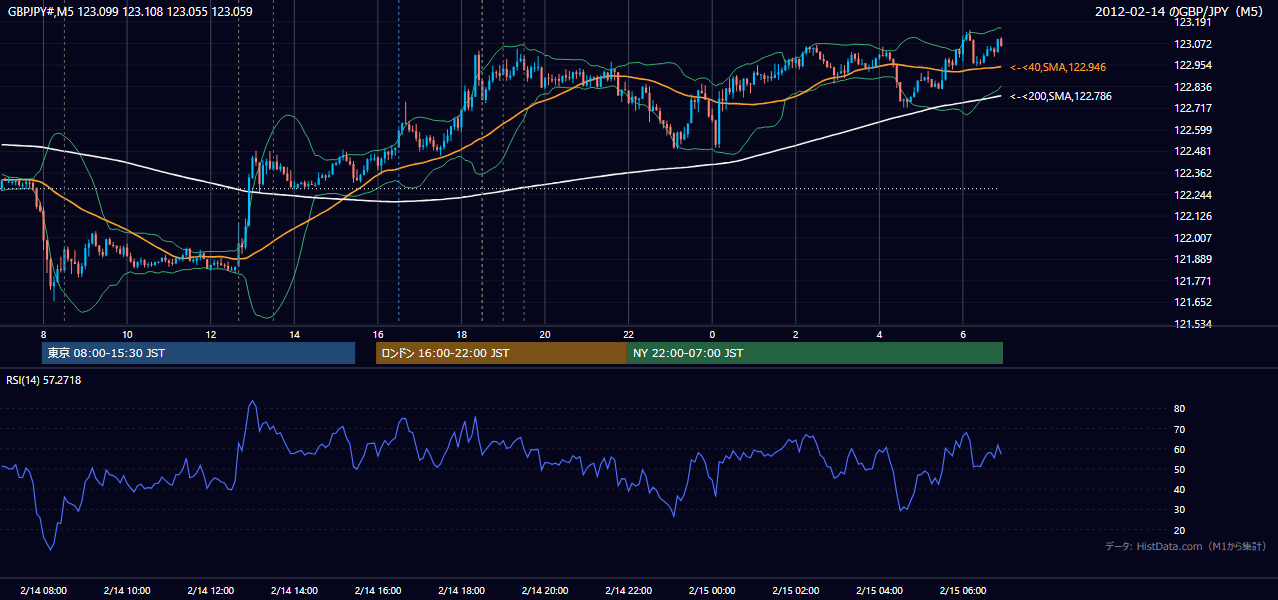Click RSI scale value 80

[1180, 409]
